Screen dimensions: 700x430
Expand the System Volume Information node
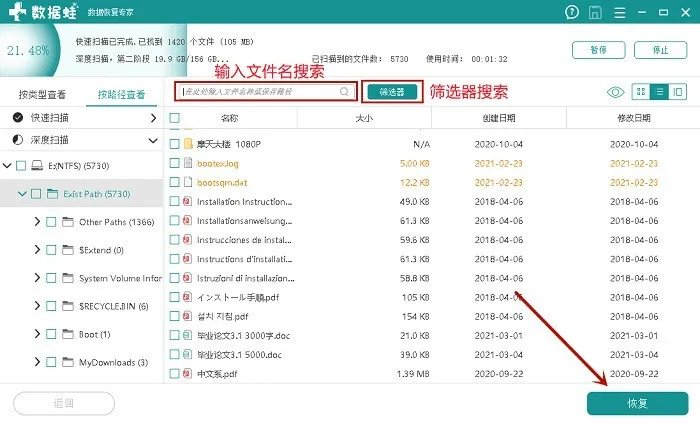pyautogui.click(x=37, y=278)
